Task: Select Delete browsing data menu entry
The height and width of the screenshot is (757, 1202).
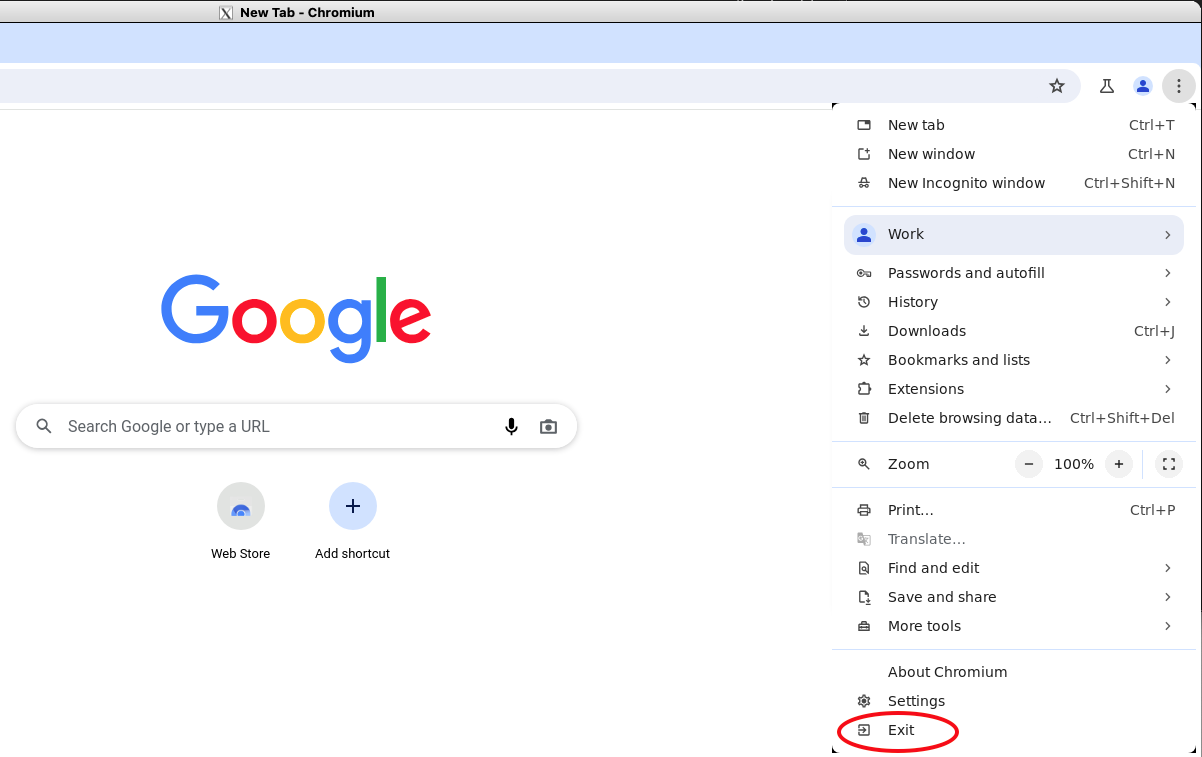Action: point(1014,418)
